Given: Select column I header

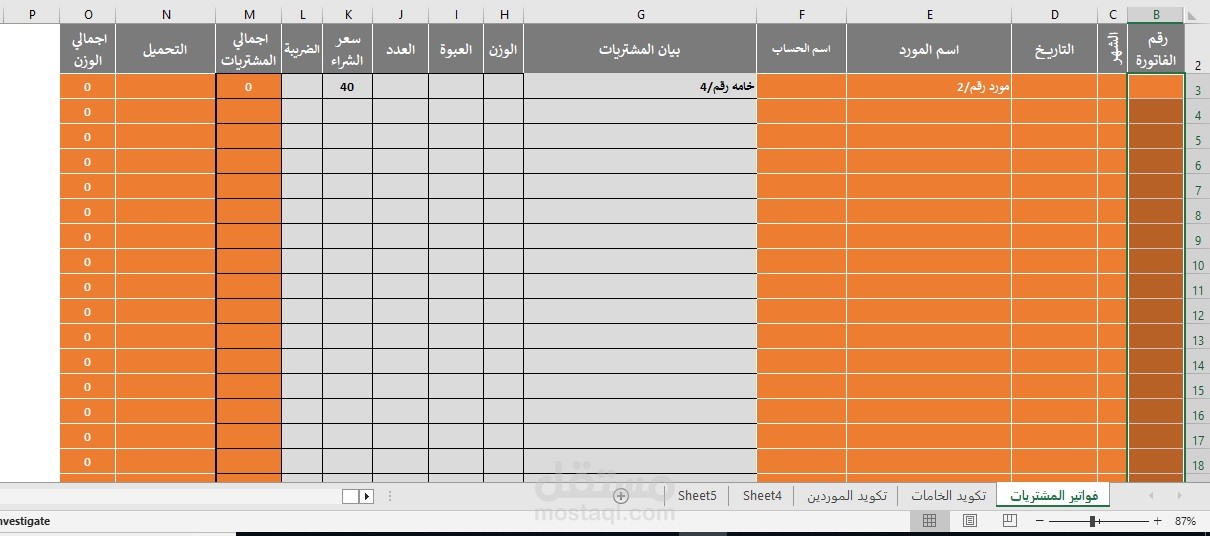Looking at the screenshot, I should 456,15.
